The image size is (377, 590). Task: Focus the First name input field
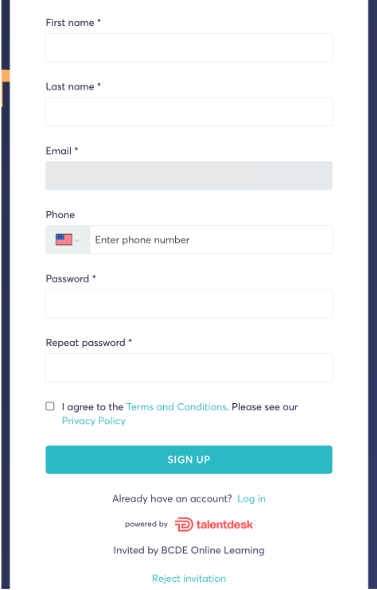coord(189,47)
